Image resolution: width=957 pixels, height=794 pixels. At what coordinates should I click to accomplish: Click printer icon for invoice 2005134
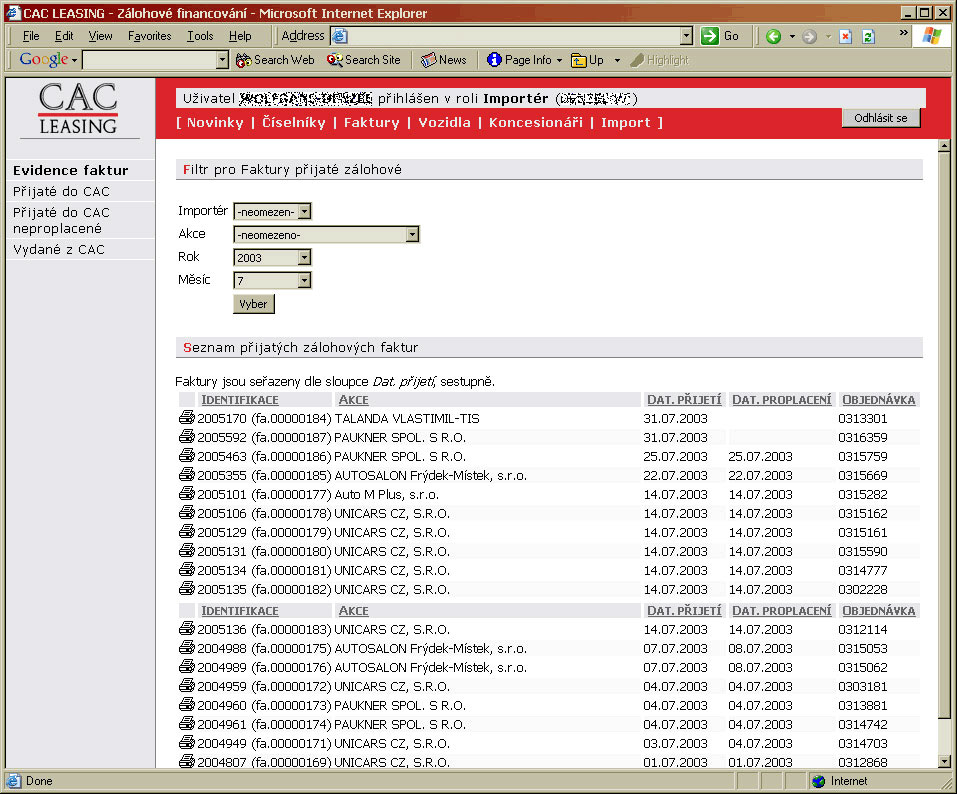click(x=187, y=569)
